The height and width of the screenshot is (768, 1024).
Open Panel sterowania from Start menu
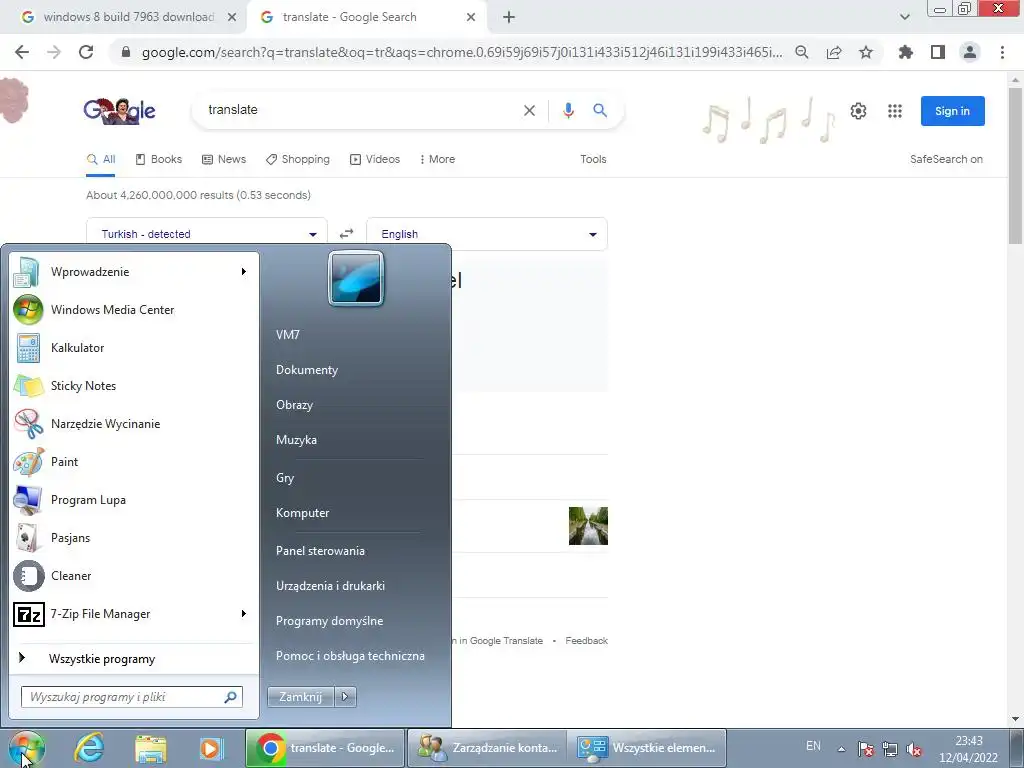(320, 551)
